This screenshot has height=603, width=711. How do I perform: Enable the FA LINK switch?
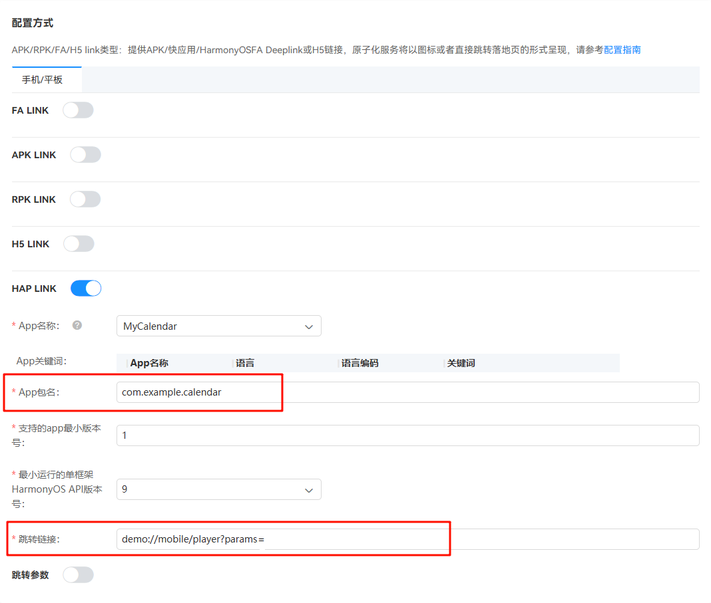[78, 110]
